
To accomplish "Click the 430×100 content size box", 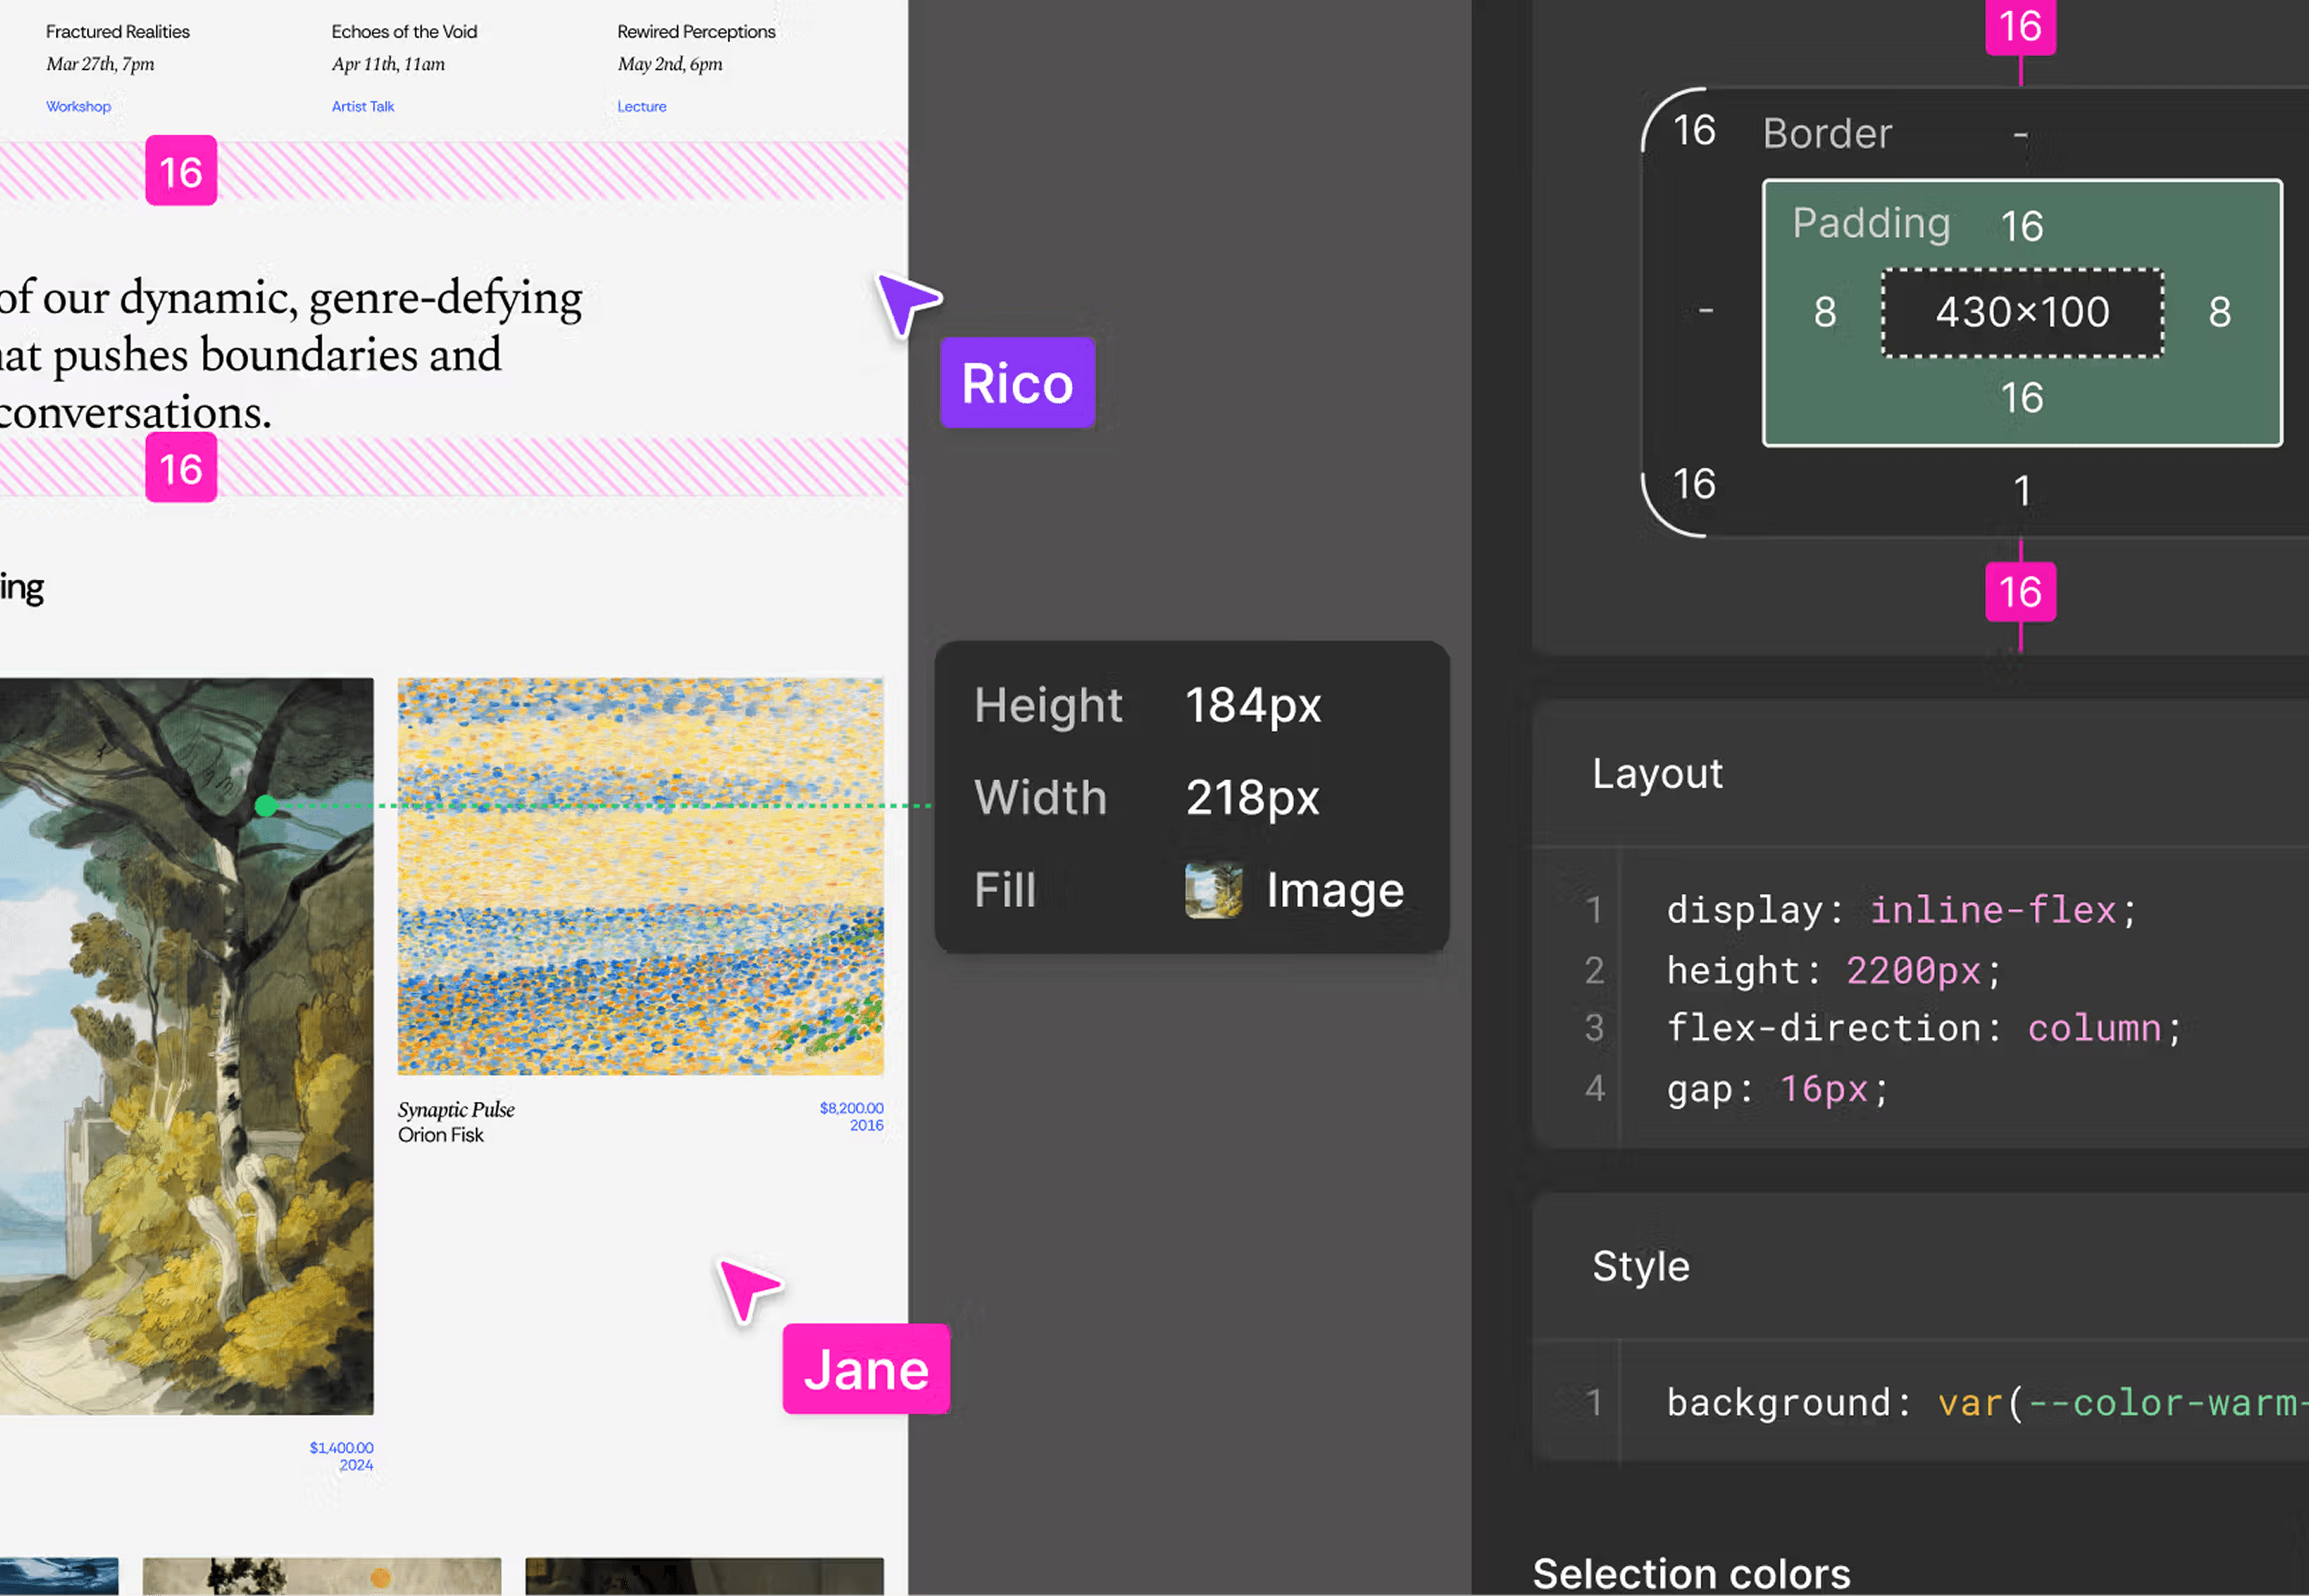I will (x=2022, y=313).
